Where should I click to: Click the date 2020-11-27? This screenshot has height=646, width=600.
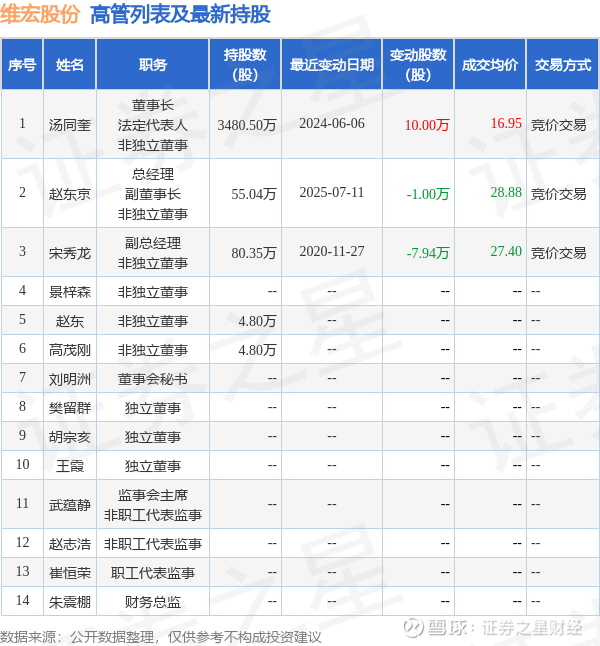pos(332,251)
